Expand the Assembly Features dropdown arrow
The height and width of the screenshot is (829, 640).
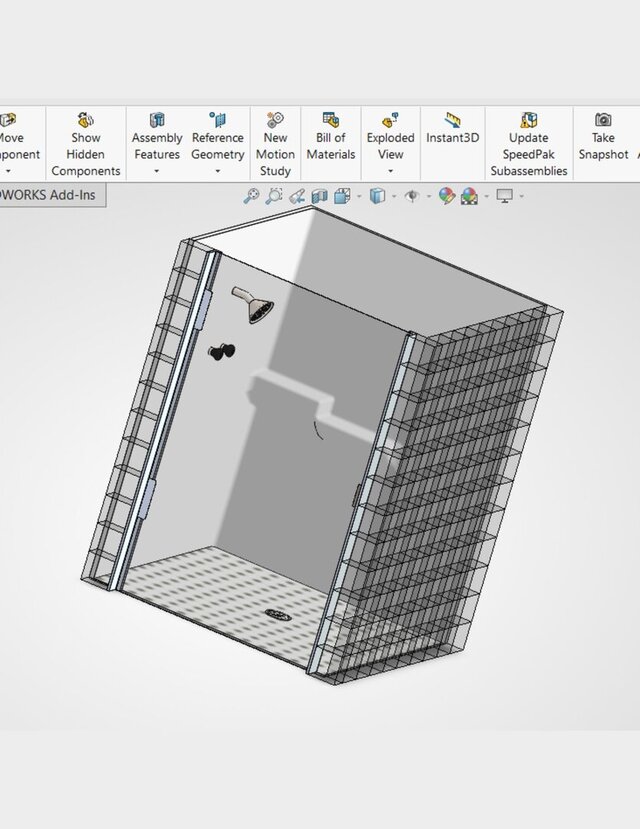click(157, 172)
